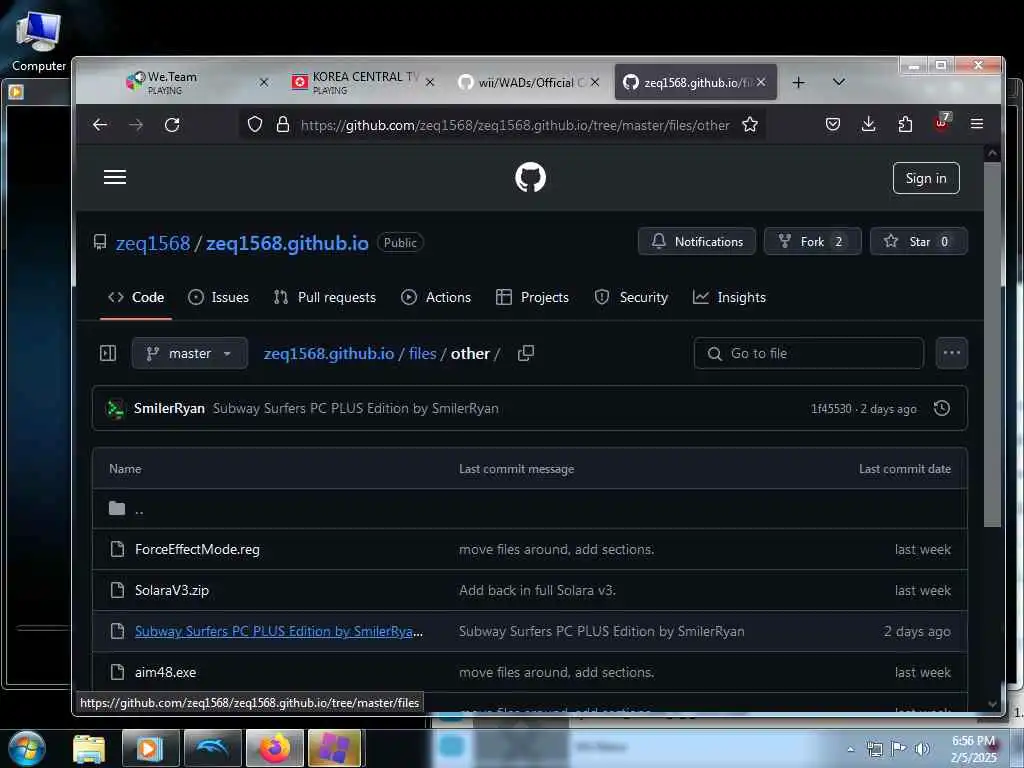This screenshot has width=1024, height=768.
Task: Open Subway Surfers PC PLUS Edition file
Action: [x=279, y=631]
